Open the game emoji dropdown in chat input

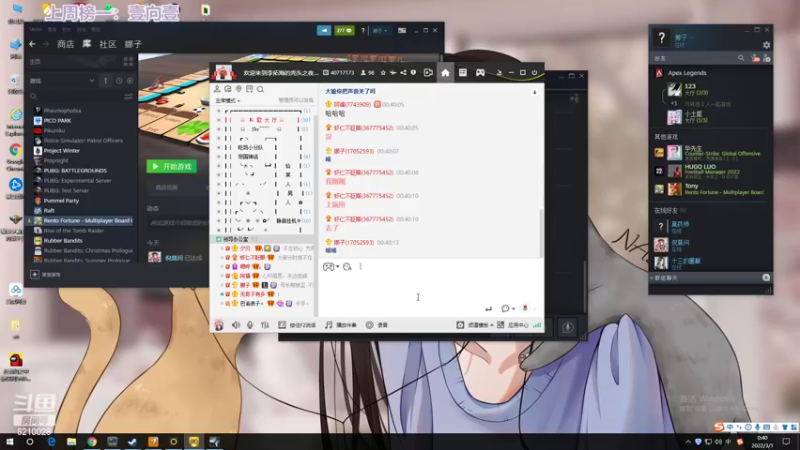(331, 267)
